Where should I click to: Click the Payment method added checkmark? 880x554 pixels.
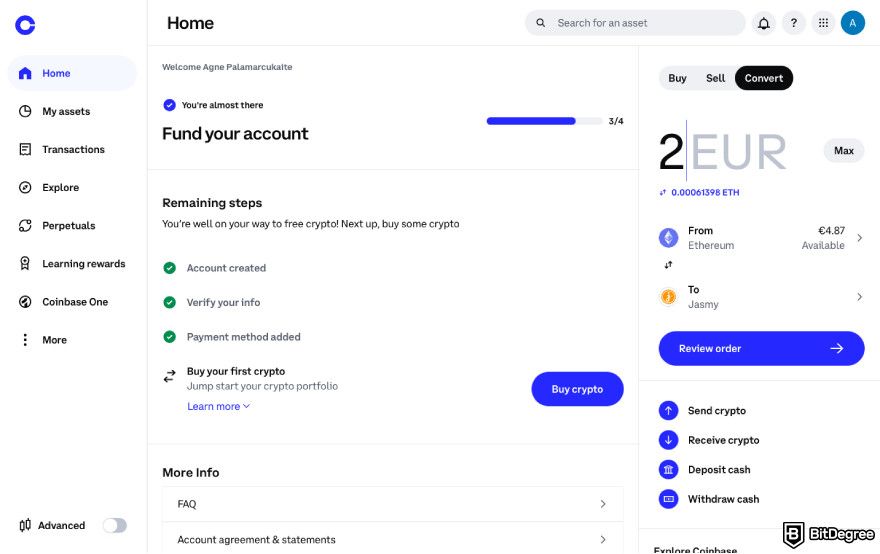[x=169, y=337]
